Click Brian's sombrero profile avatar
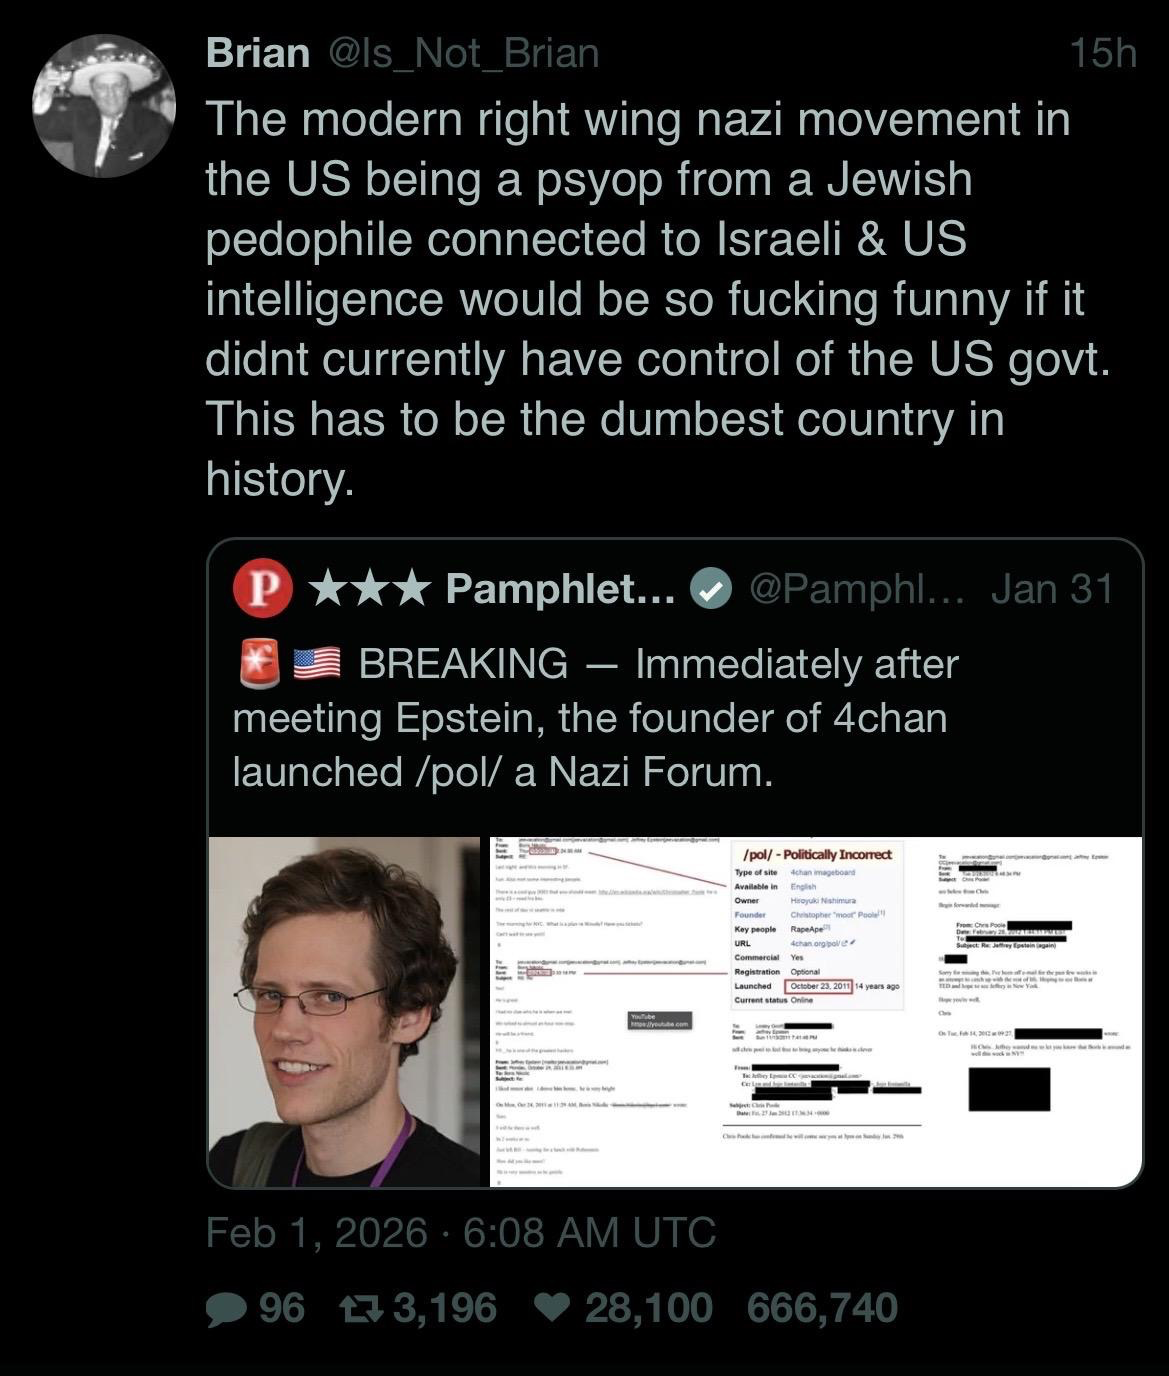The width and height of the screenshot is (1169, 1376). (104, 106)
